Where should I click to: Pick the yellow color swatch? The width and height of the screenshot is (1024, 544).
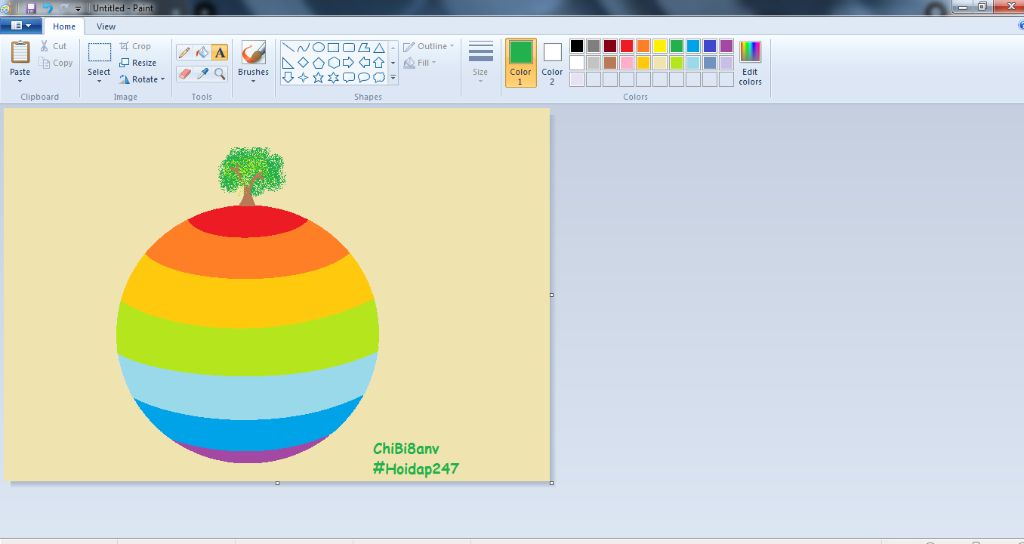point(660,46)
